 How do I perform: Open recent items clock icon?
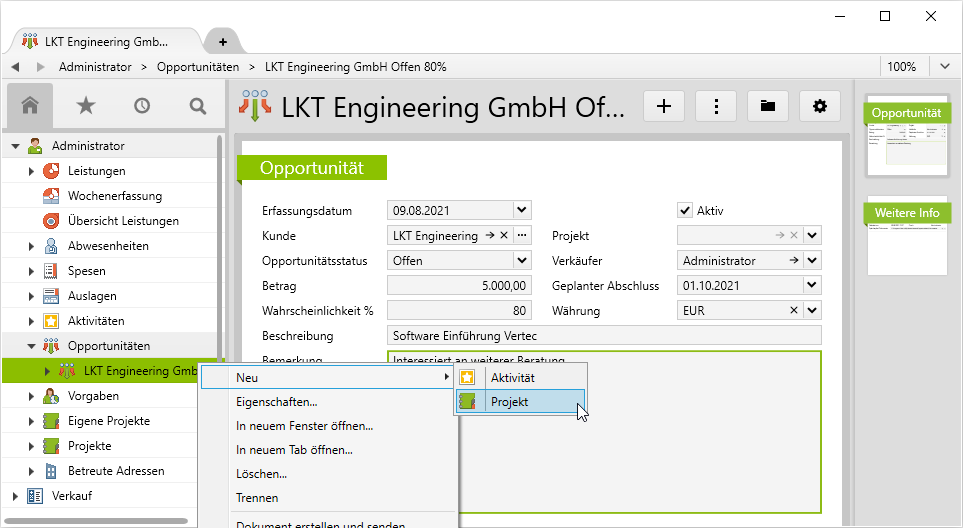(x=142, y=105)
